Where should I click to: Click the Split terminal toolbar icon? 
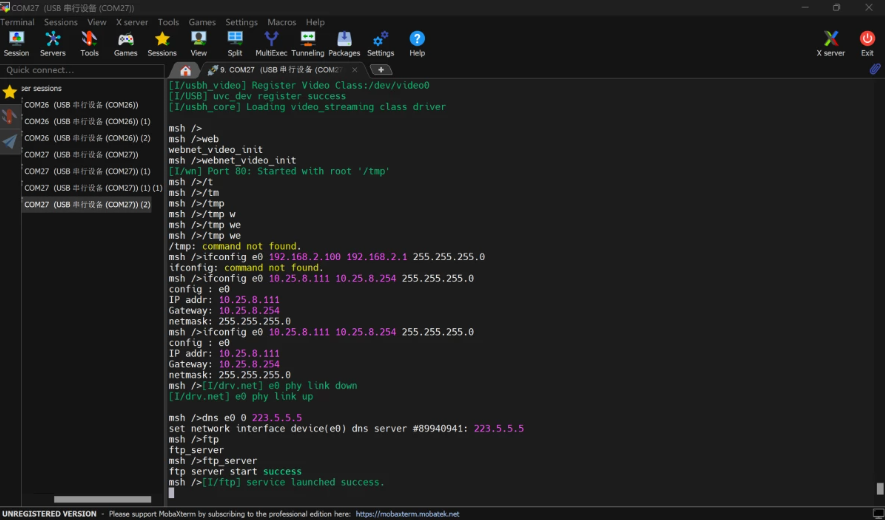tap(235, 43)
